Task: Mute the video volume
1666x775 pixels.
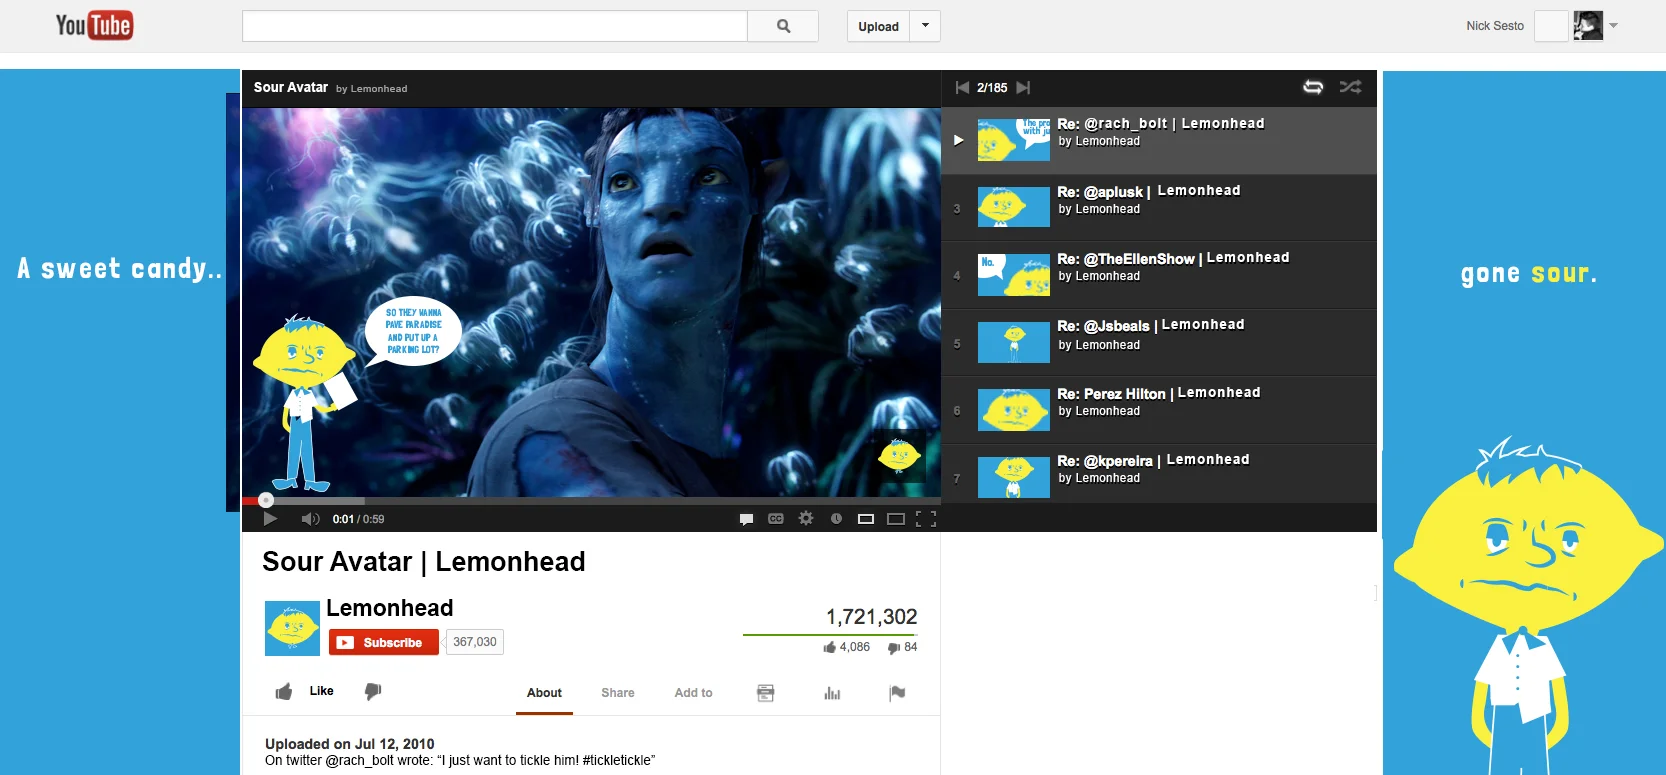Action: pos(310,519)
